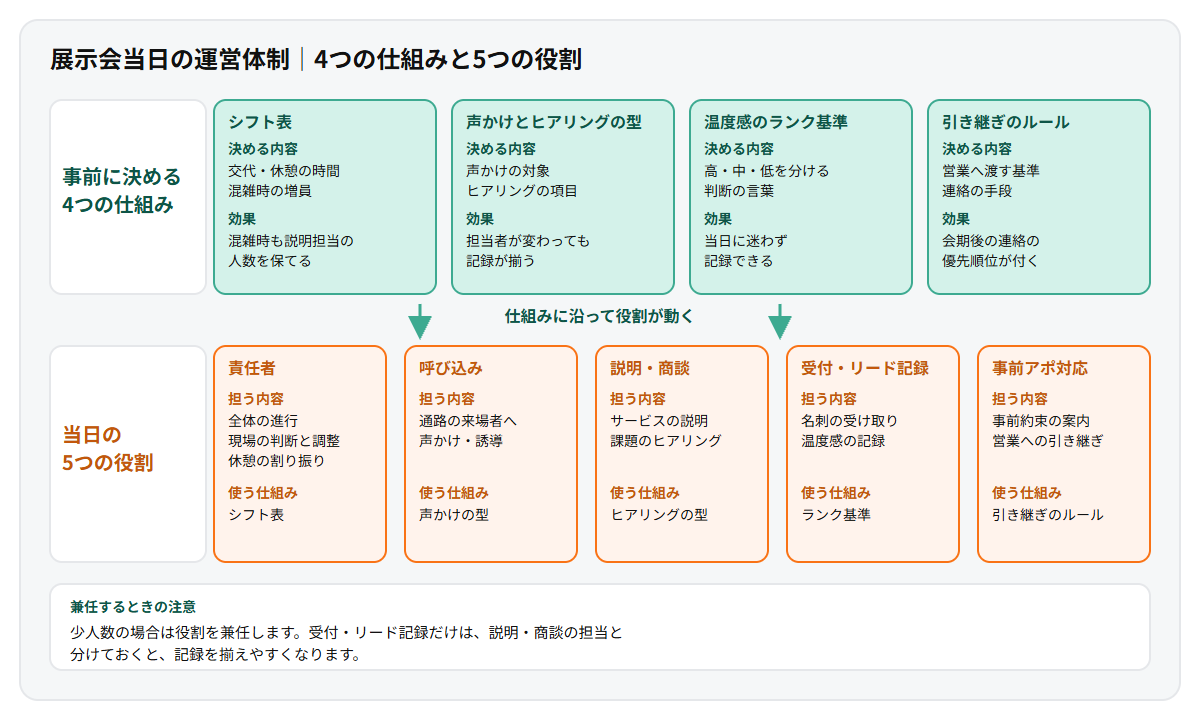Select the line "連絡の手段"
The image size is (1200, 720).
click(977, 191)
